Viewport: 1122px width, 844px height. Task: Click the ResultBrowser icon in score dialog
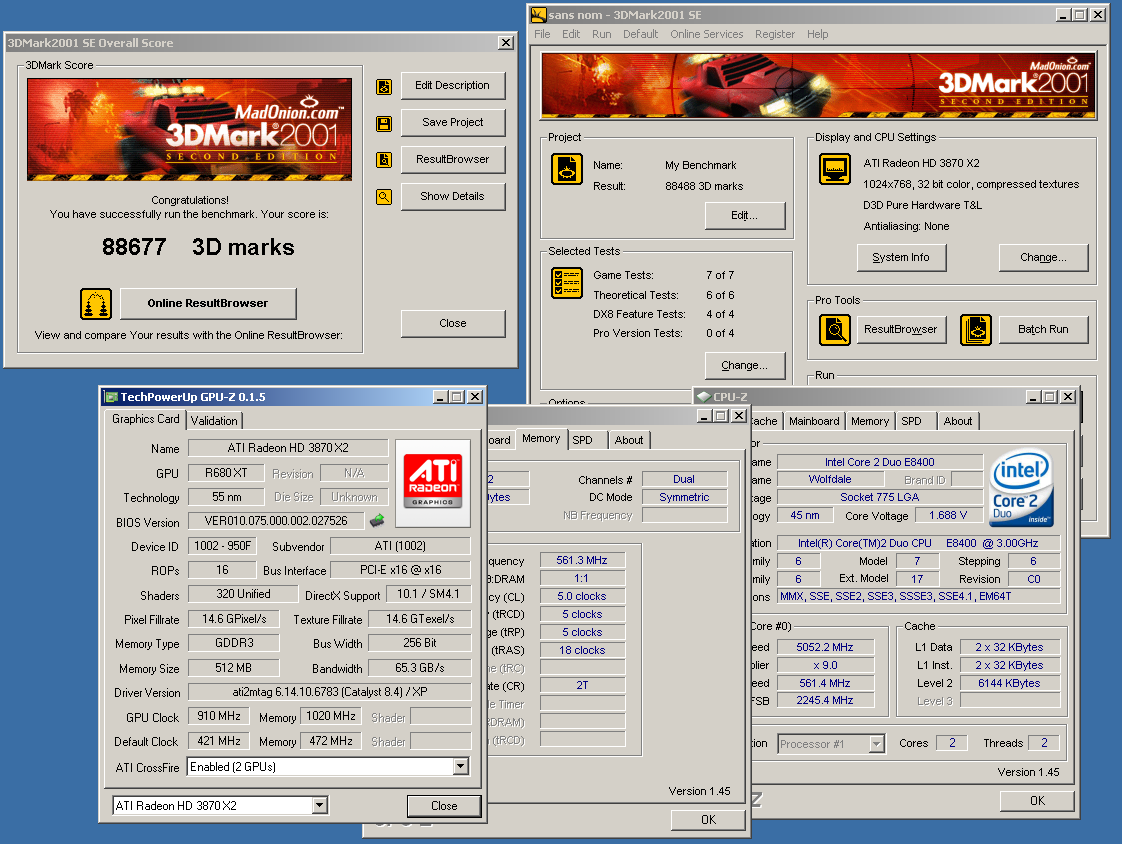pos(384,160)
